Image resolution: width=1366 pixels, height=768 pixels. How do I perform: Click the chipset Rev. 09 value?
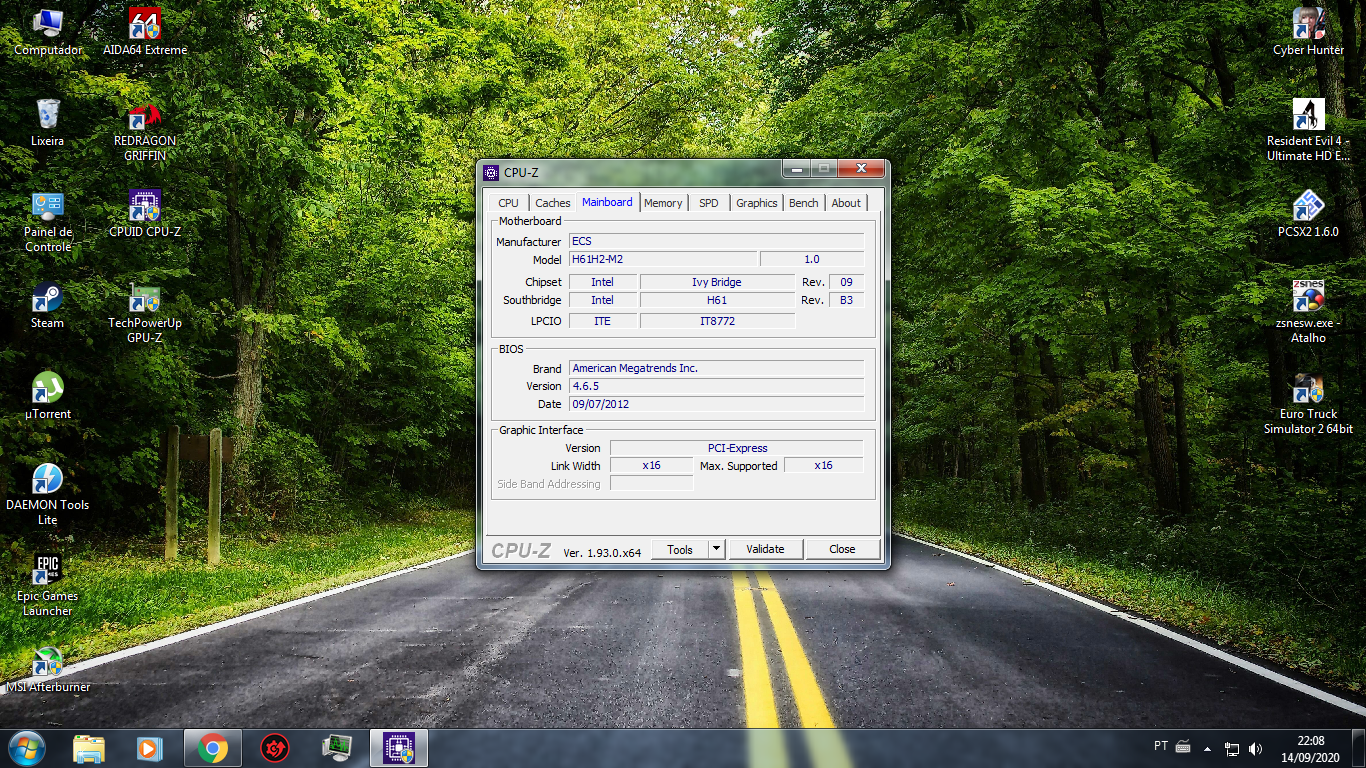846,282
